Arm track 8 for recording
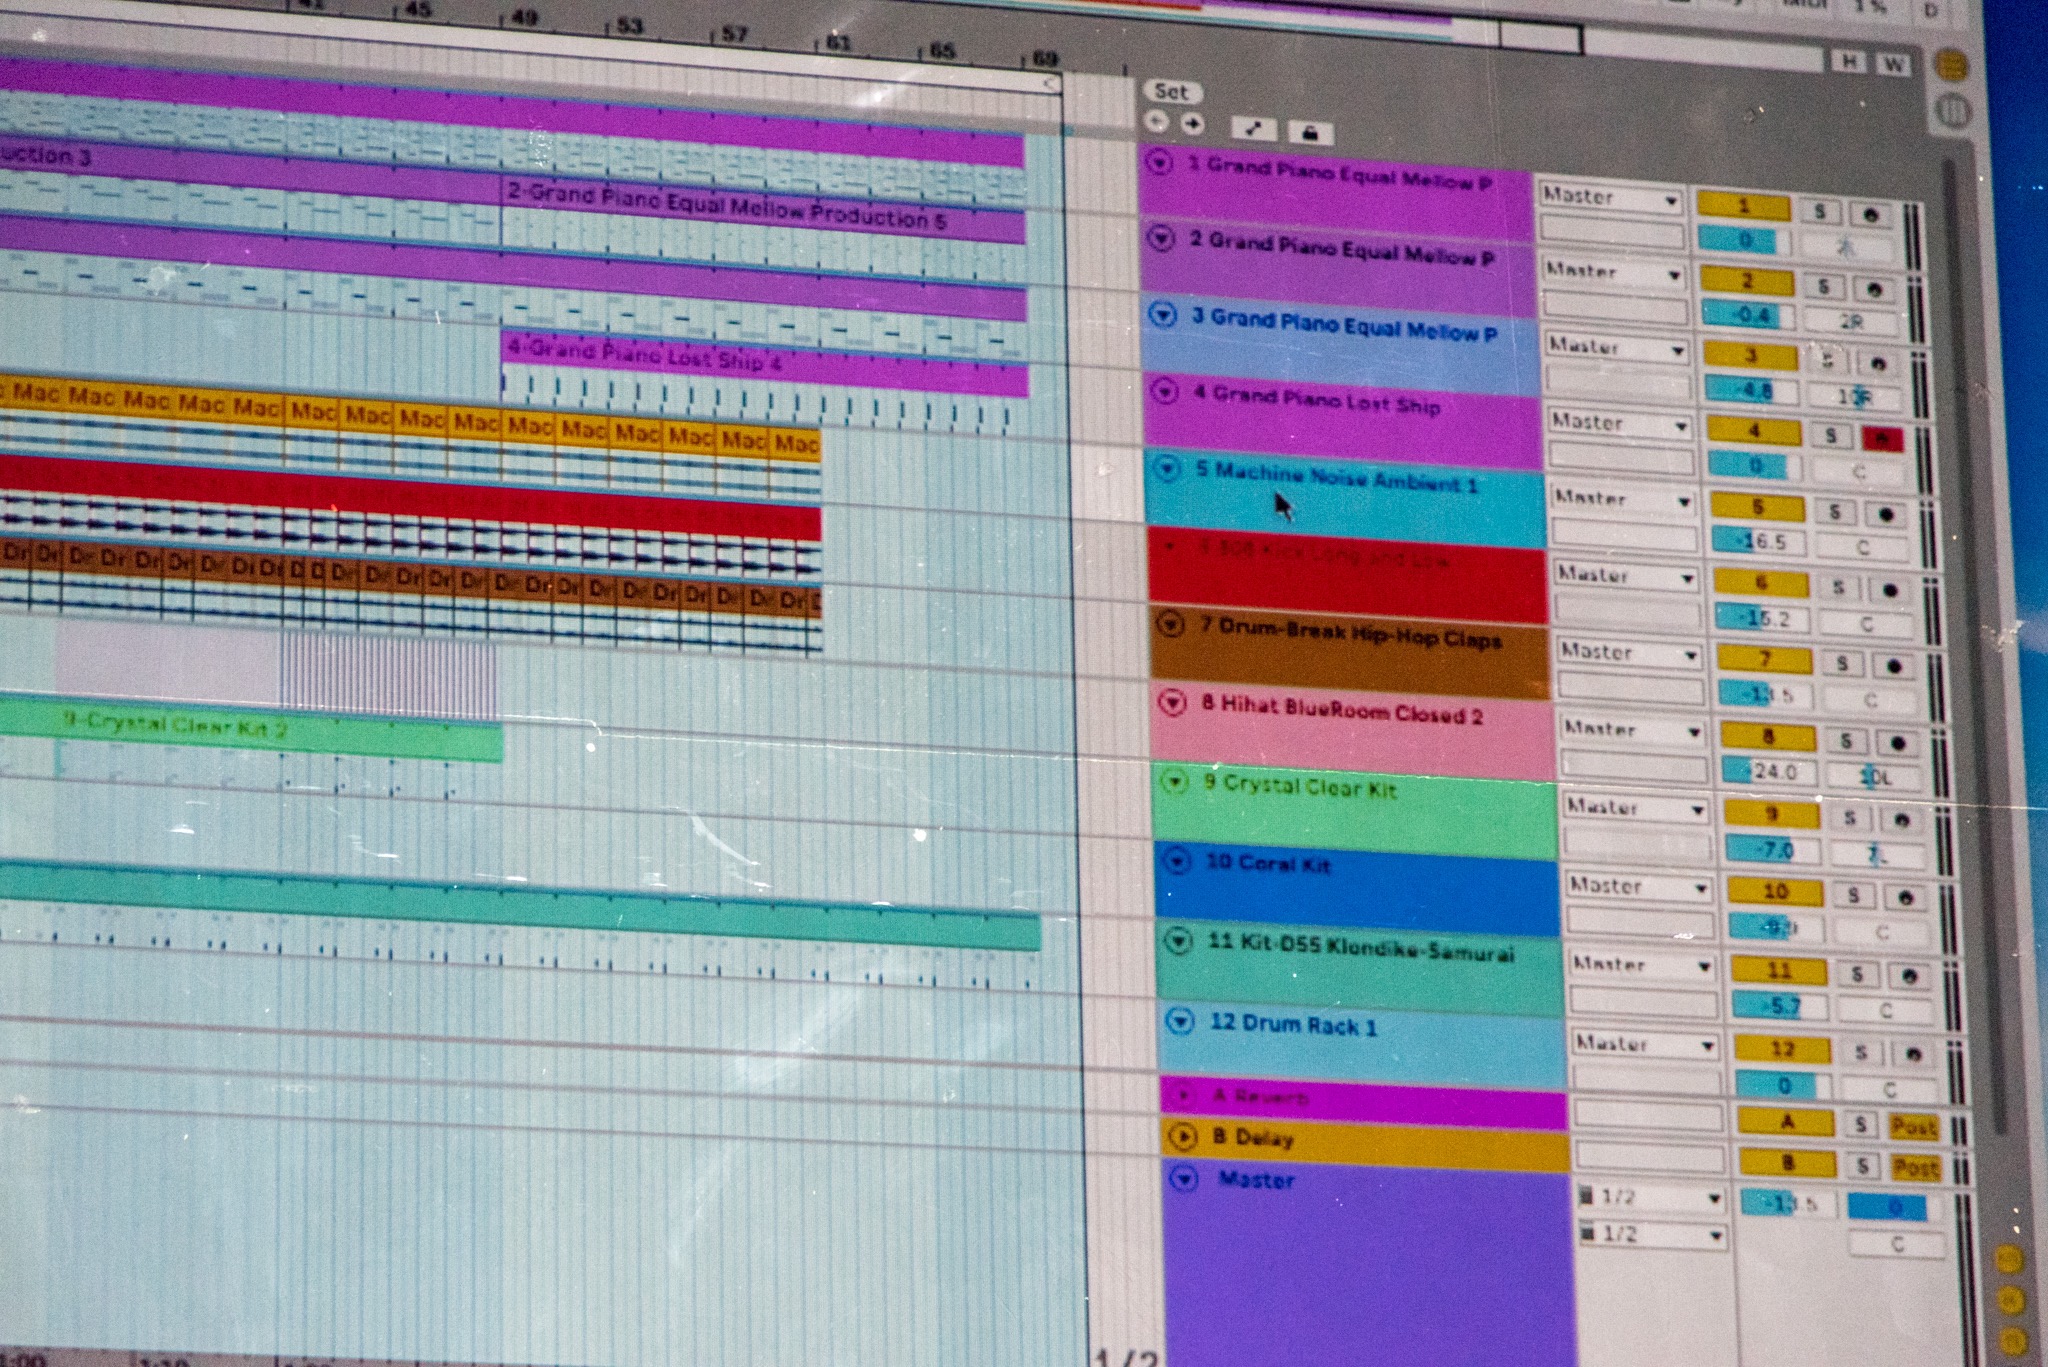 (x=1898, y=744)
